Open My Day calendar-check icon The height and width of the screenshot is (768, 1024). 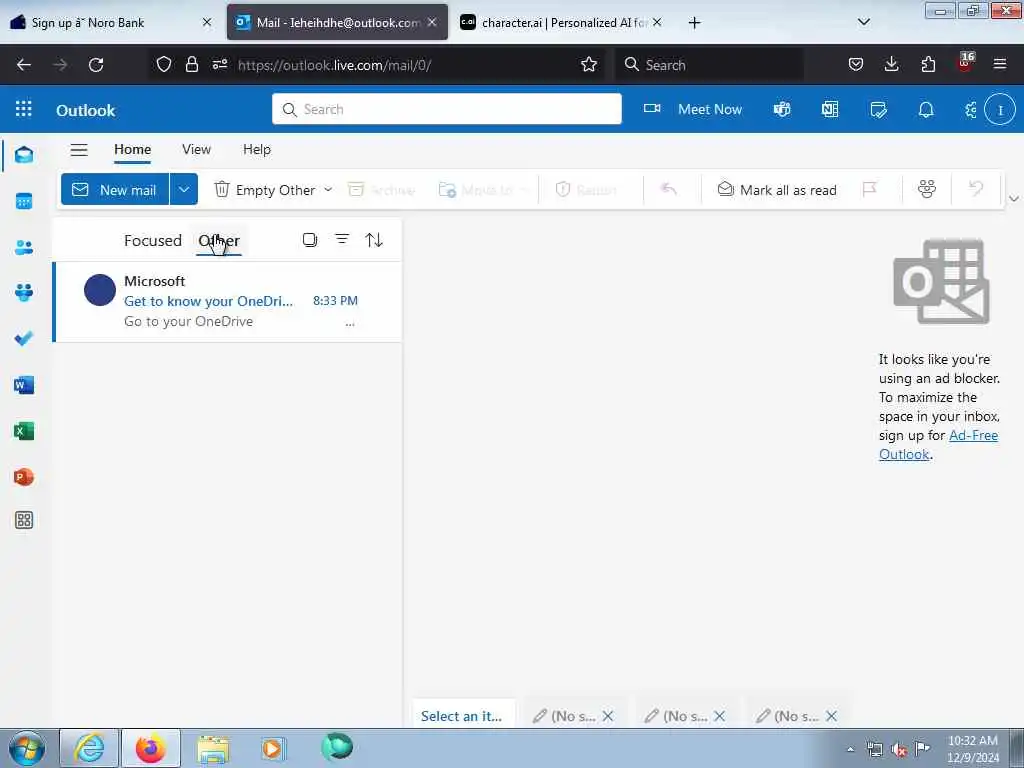(878, 110)
